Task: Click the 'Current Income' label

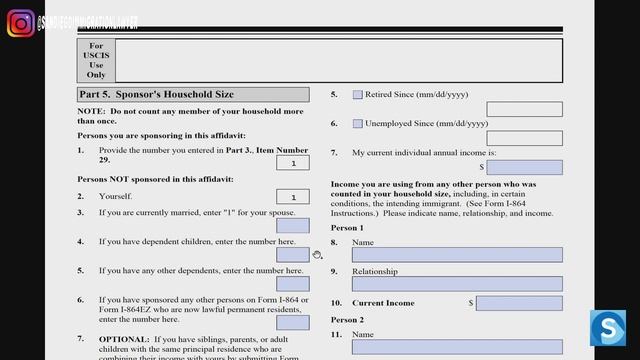Action: click(383, 303)
